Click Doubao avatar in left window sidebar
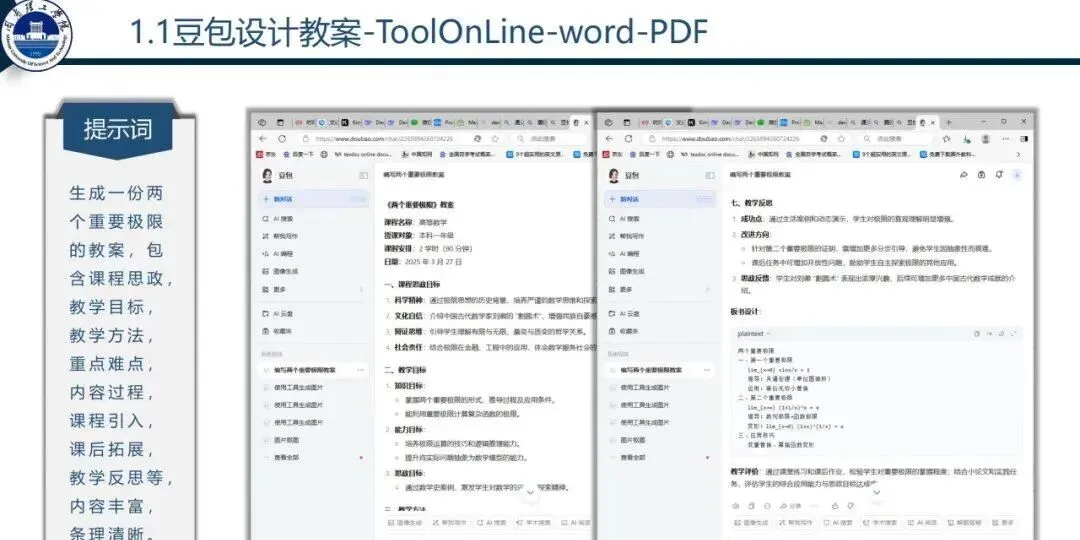Image resolution: width=1080 pixels, height=540 pixels. (267, 176)
